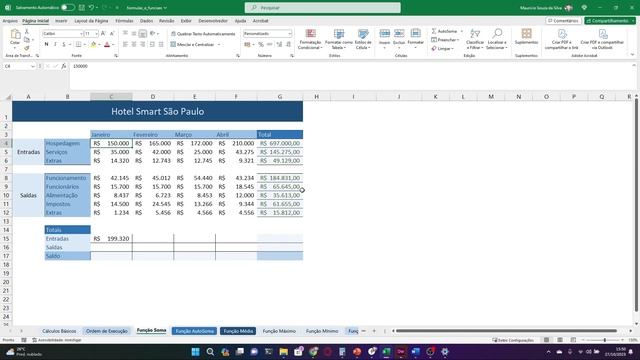The height and width of the screenshot is (360, 640).
Task: Click the red font color swatch
Action: point(107,44)
